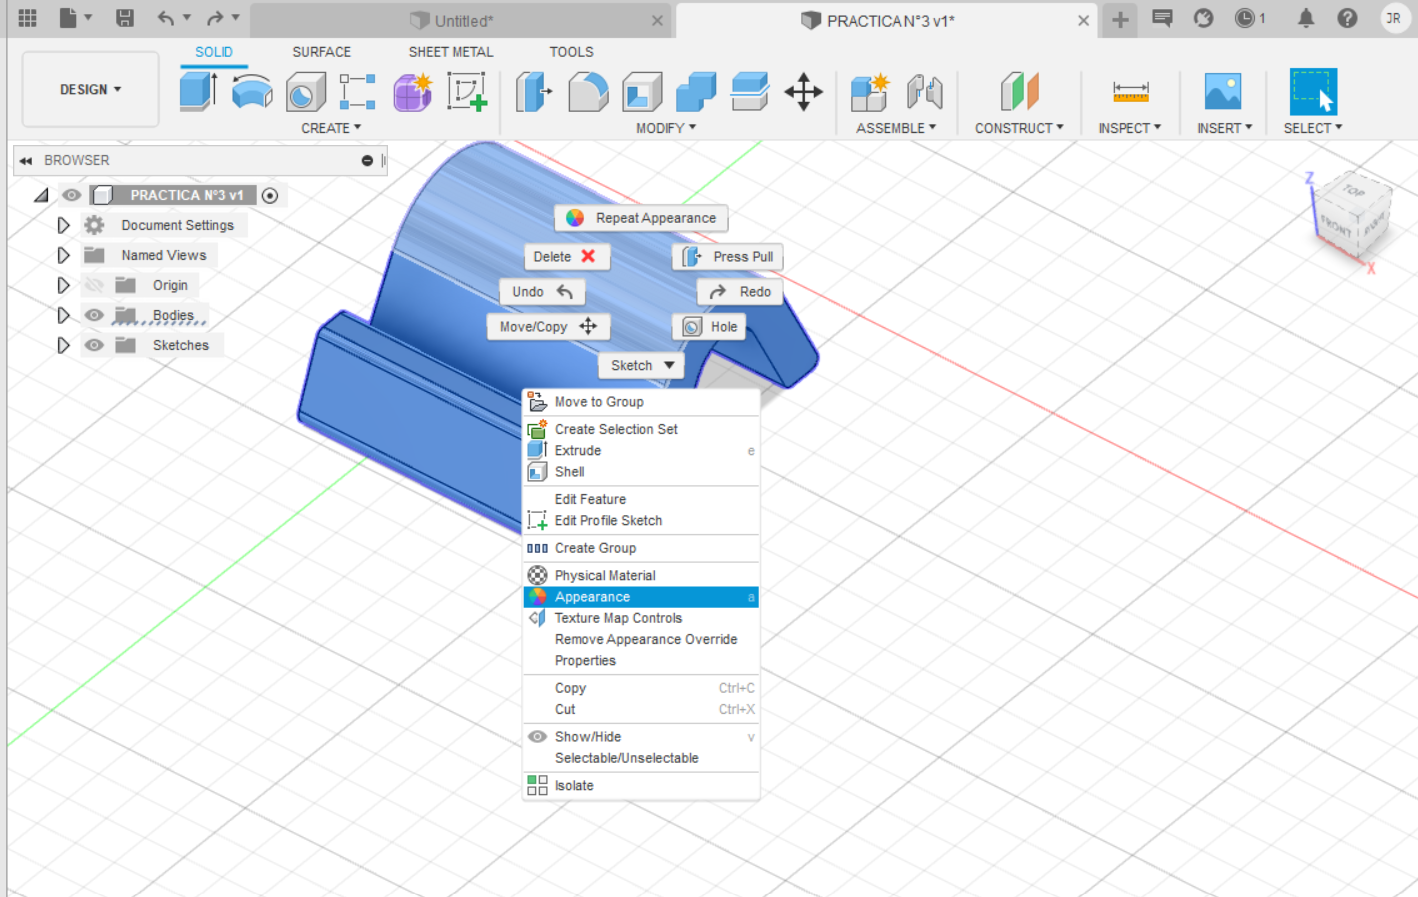Select the Press Pull toolbar icon
This screenshot has height=897, width=1418.
pos(534,92)
